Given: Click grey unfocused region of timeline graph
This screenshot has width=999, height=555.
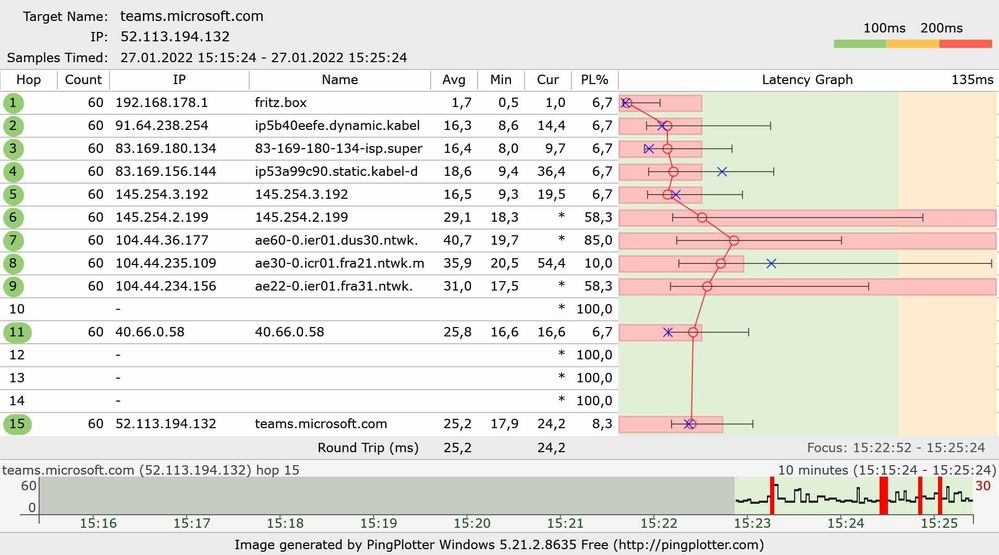Looking at the screenshot, I should (387, 495).
